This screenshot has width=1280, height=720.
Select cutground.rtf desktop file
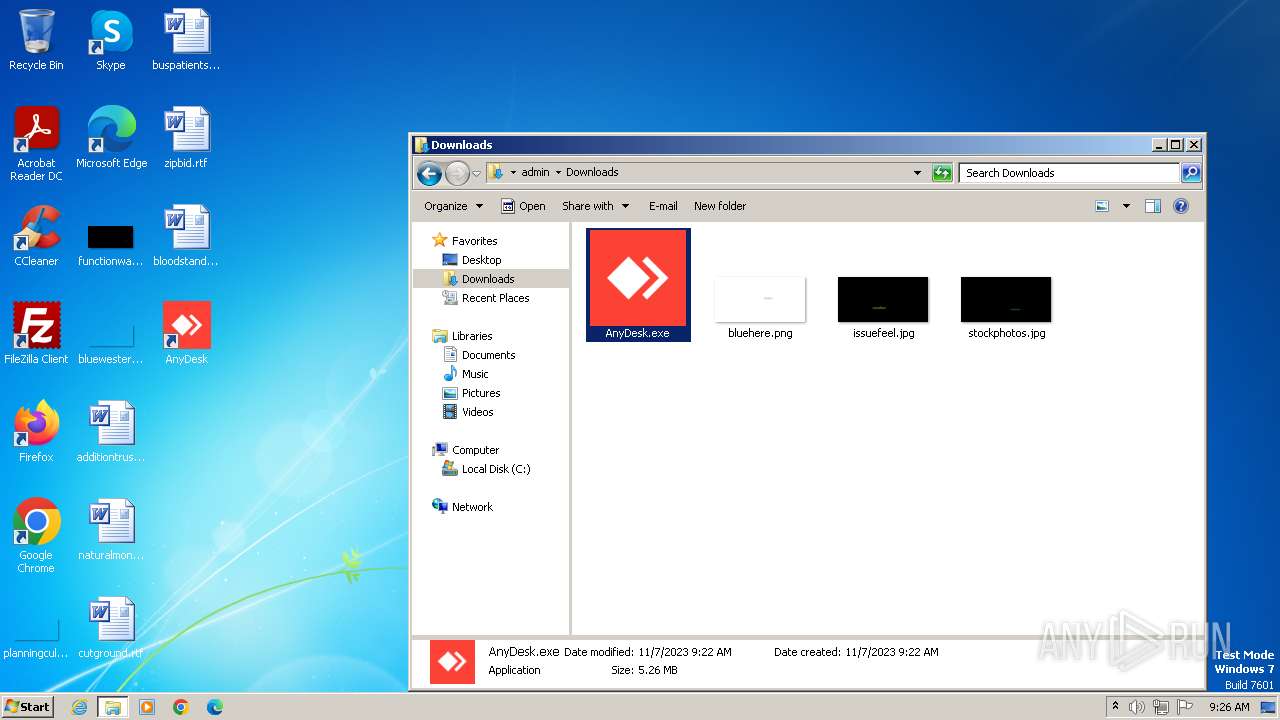(x=111, y=627)
